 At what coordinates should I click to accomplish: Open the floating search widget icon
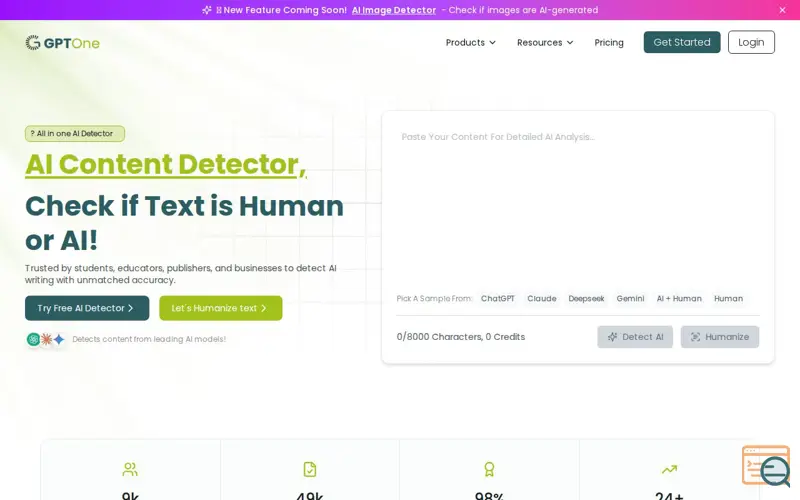click(766, 465)
